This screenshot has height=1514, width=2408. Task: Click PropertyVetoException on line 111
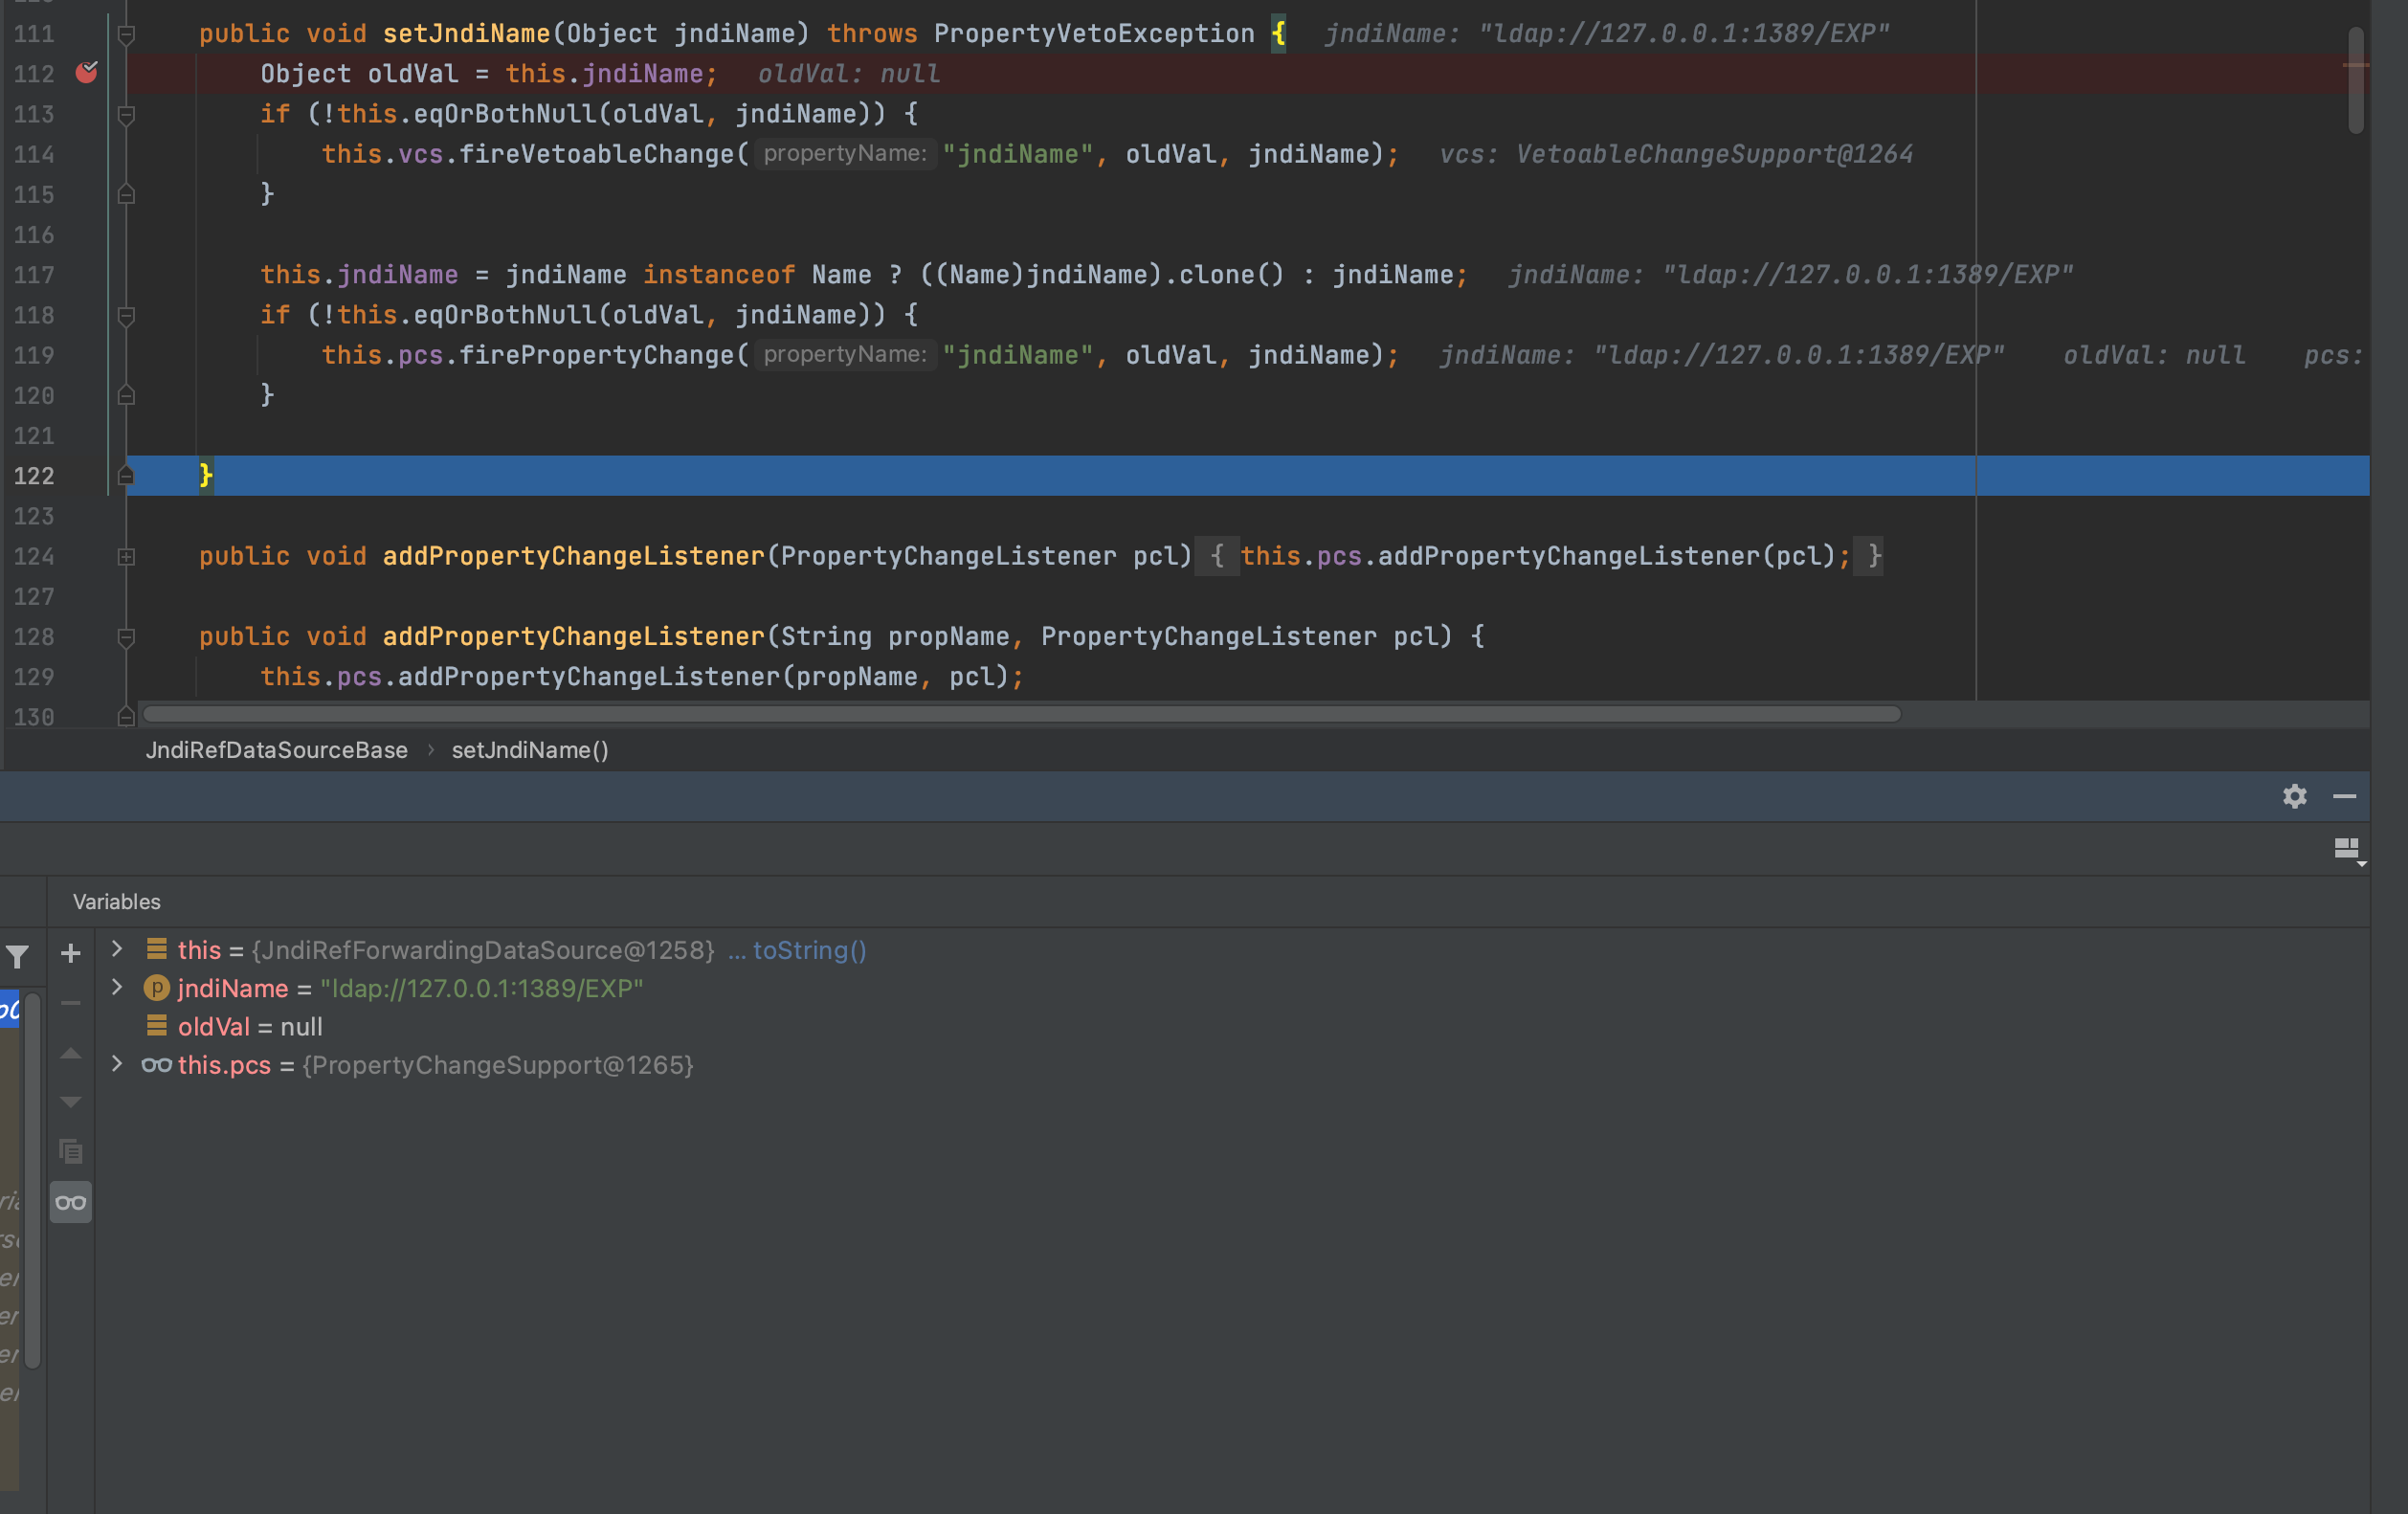[x=1094, y=34]
